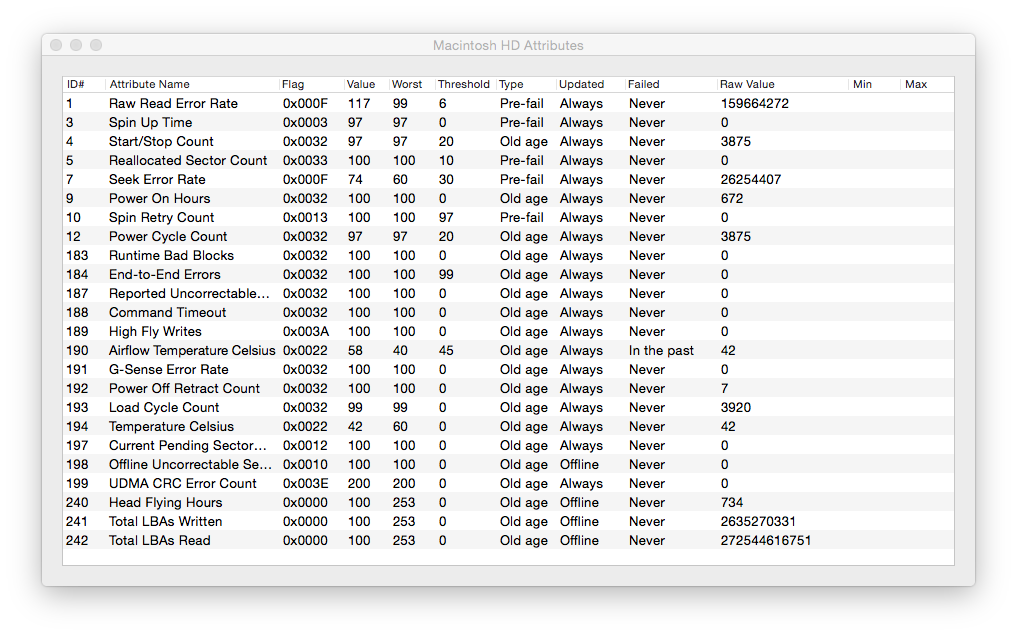Sort by Attribute Name column header

coord(192,84)
